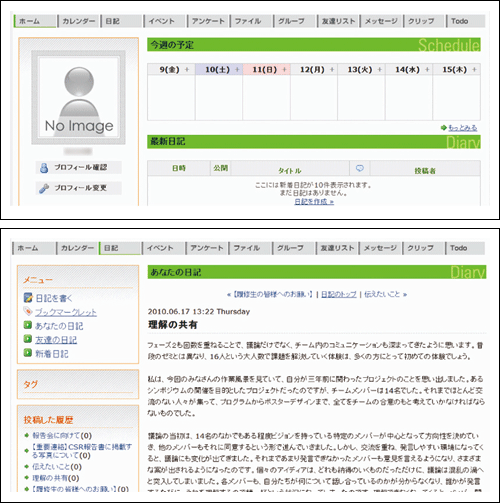Switch to the カレンダー tab in top navigation
This screenshot has height=503, width=500.
pyautogui.click(x=79, y=21)
